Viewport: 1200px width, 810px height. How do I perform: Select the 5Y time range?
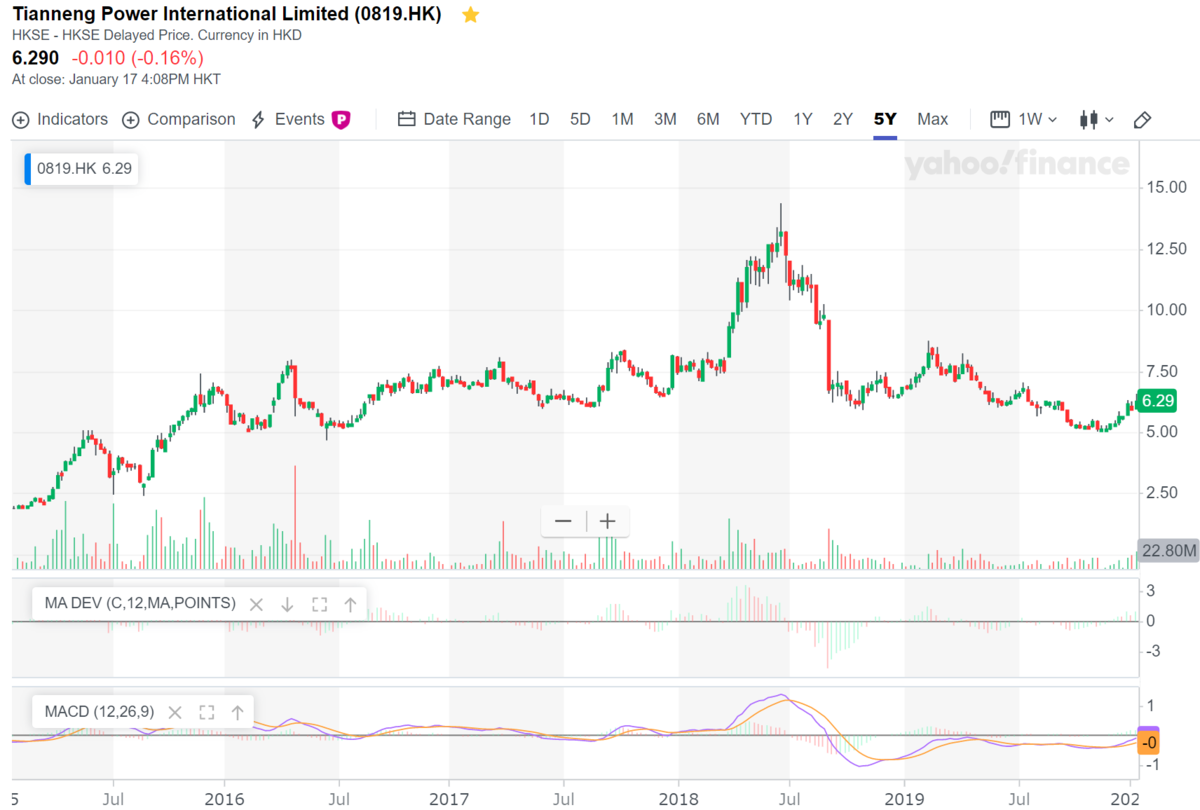(x=885, y=119)
